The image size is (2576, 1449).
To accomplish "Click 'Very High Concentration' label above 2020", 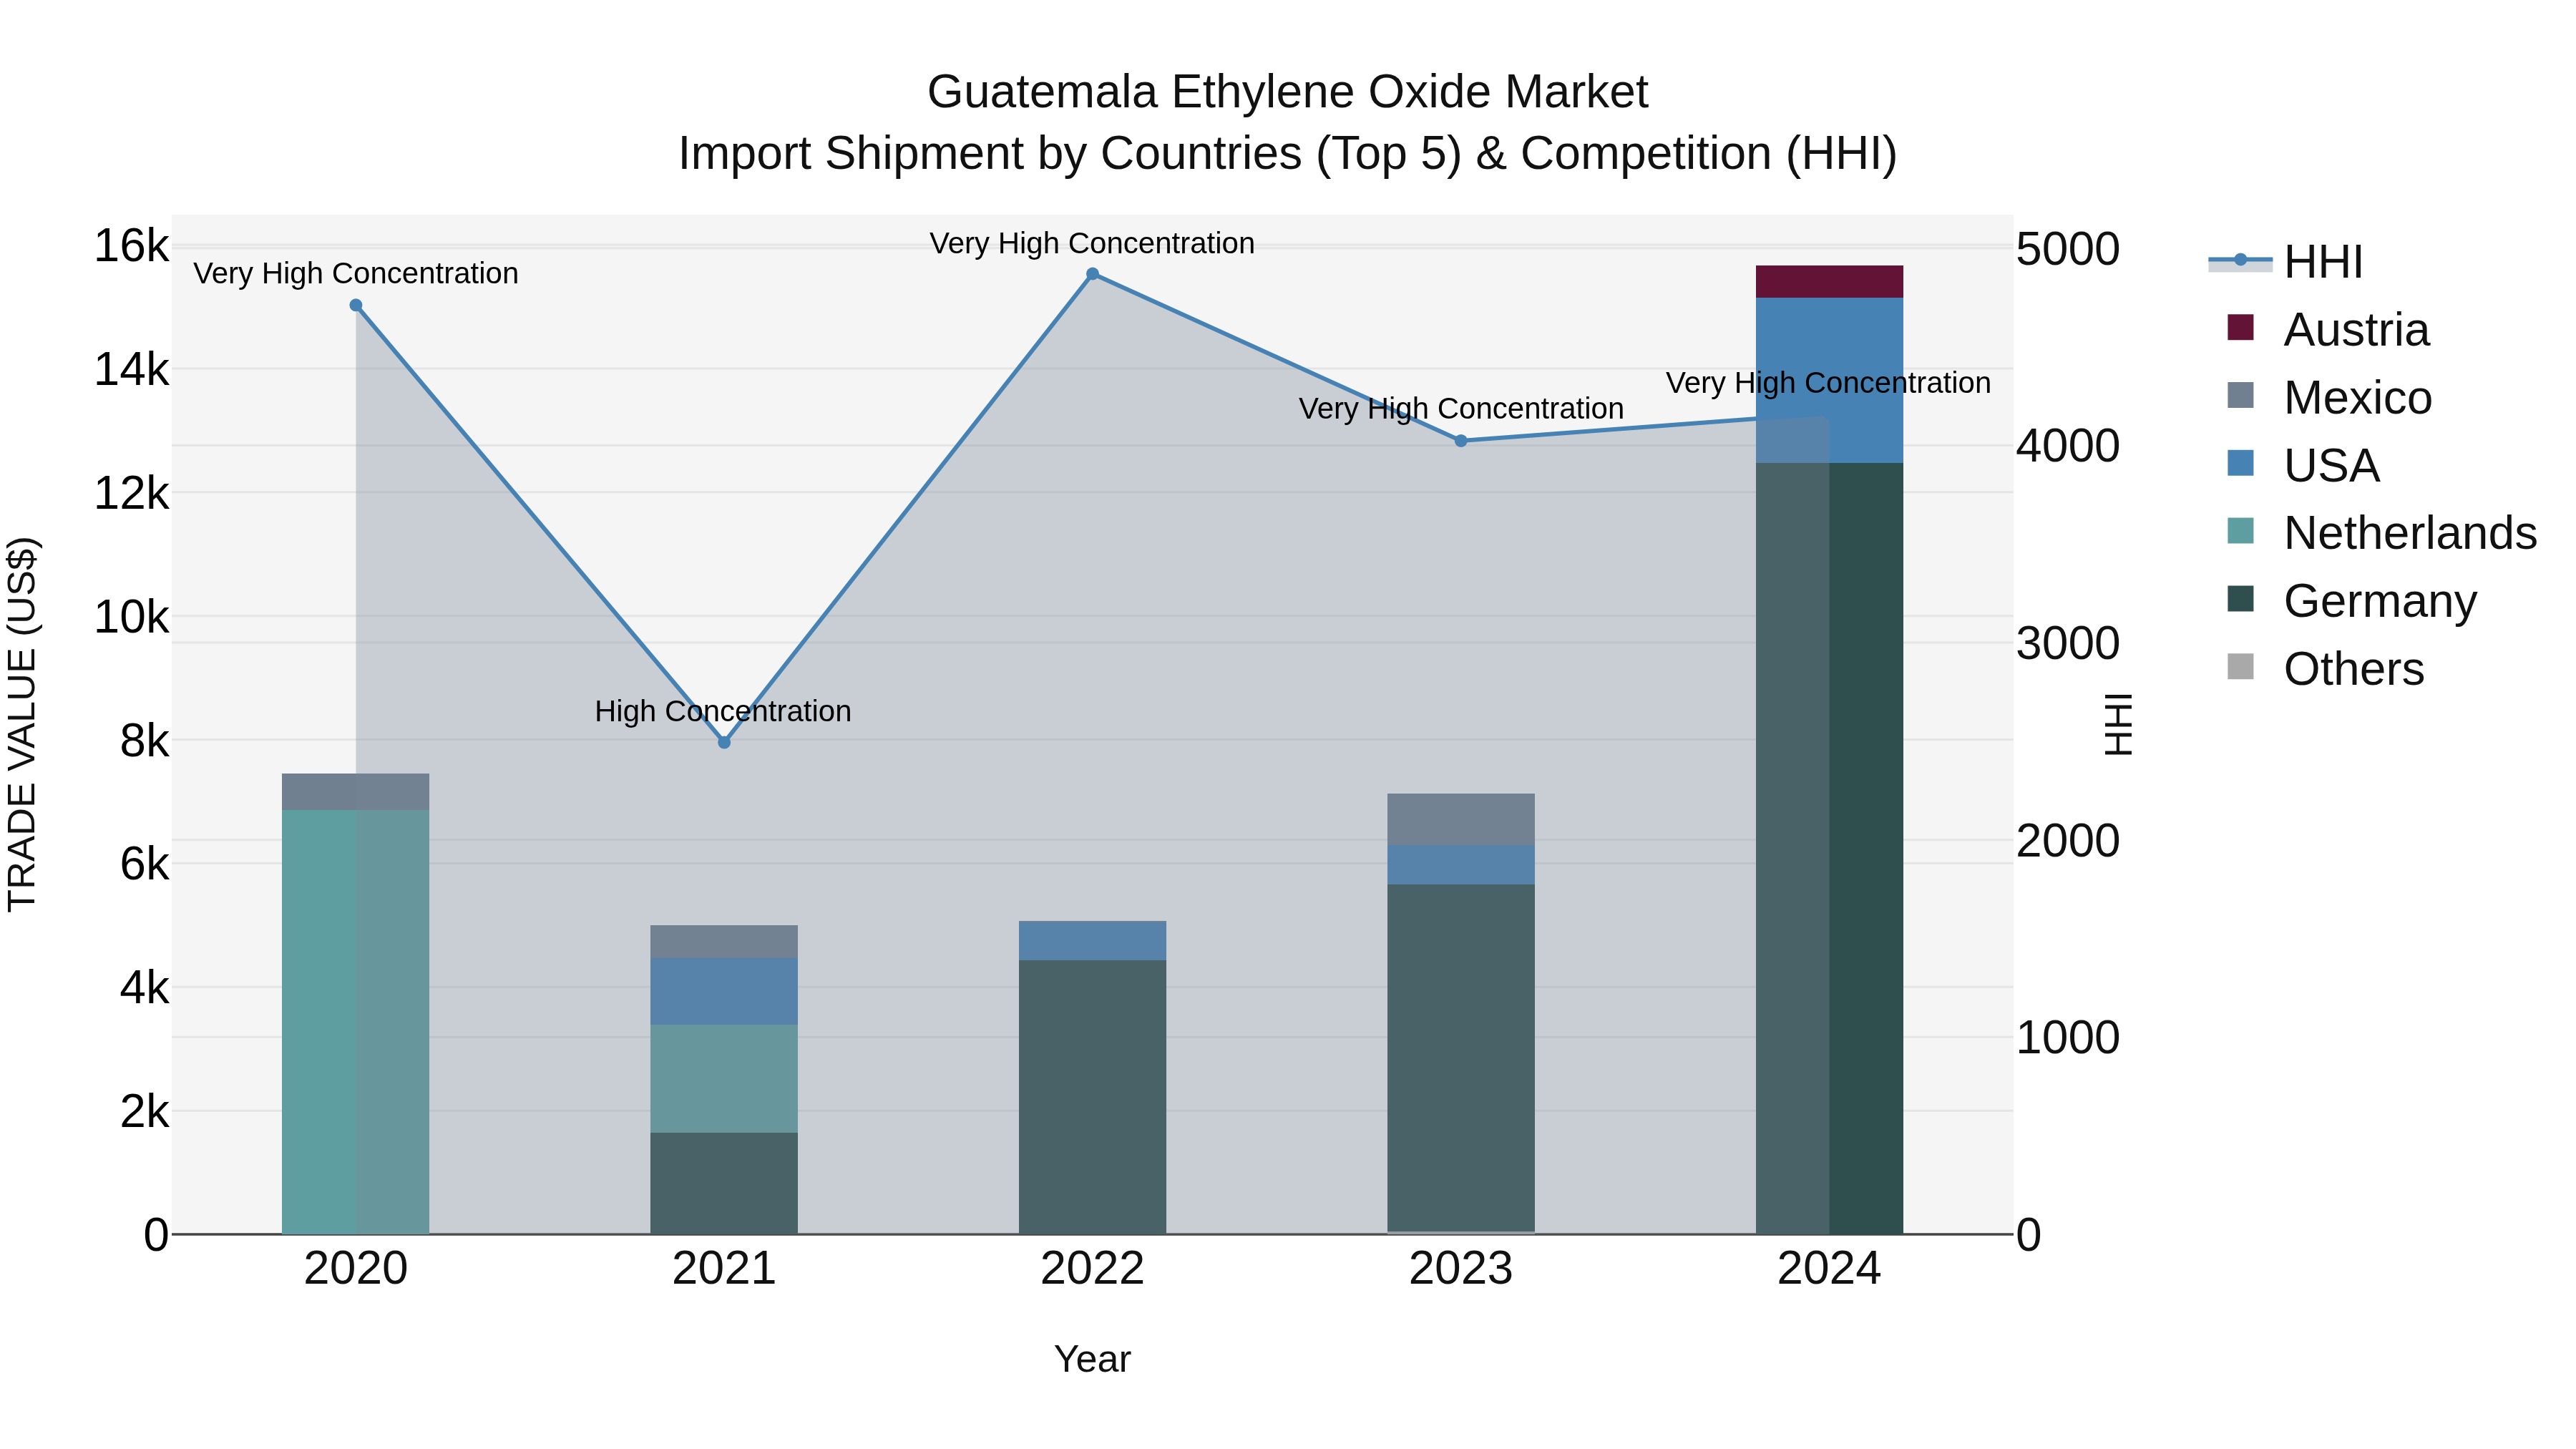I will click(356, 273).
